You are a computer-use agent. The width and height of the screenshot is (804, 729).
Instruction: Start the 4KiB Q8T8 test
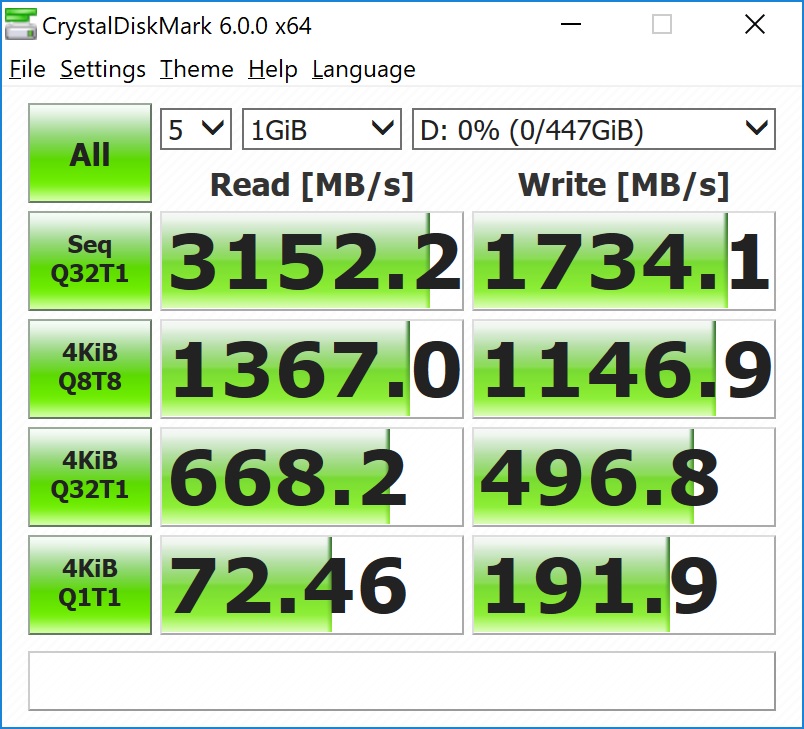pos(90,369)
